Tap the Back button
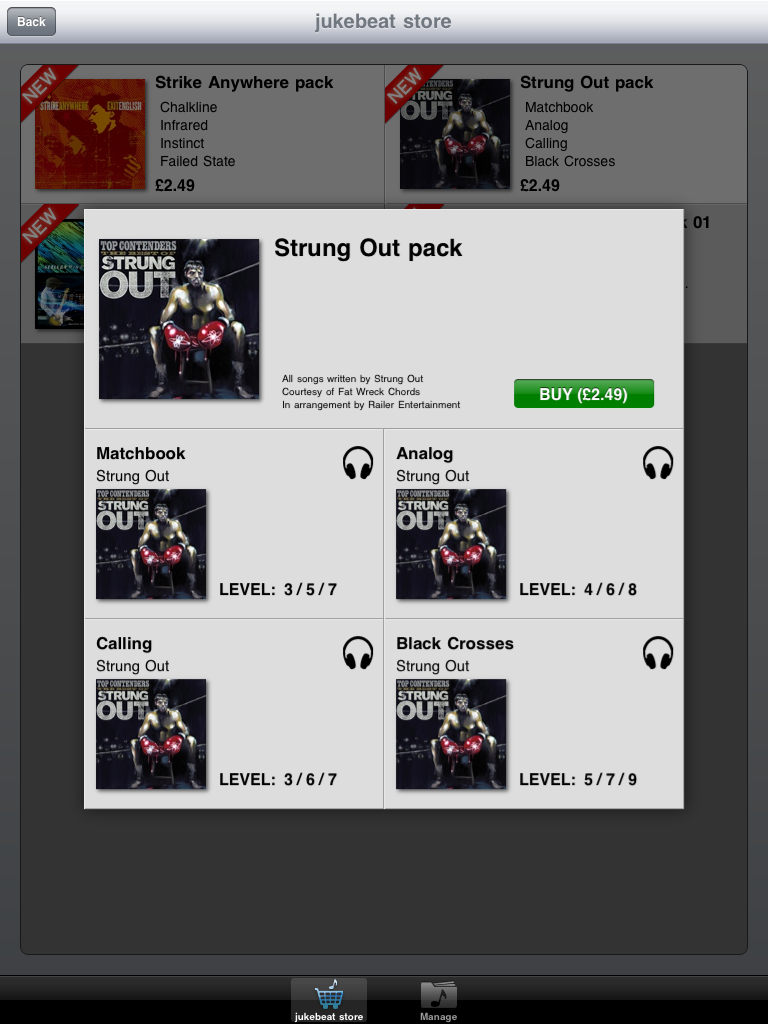Screen dimensions: 768x1024 [x=31, y=22]
